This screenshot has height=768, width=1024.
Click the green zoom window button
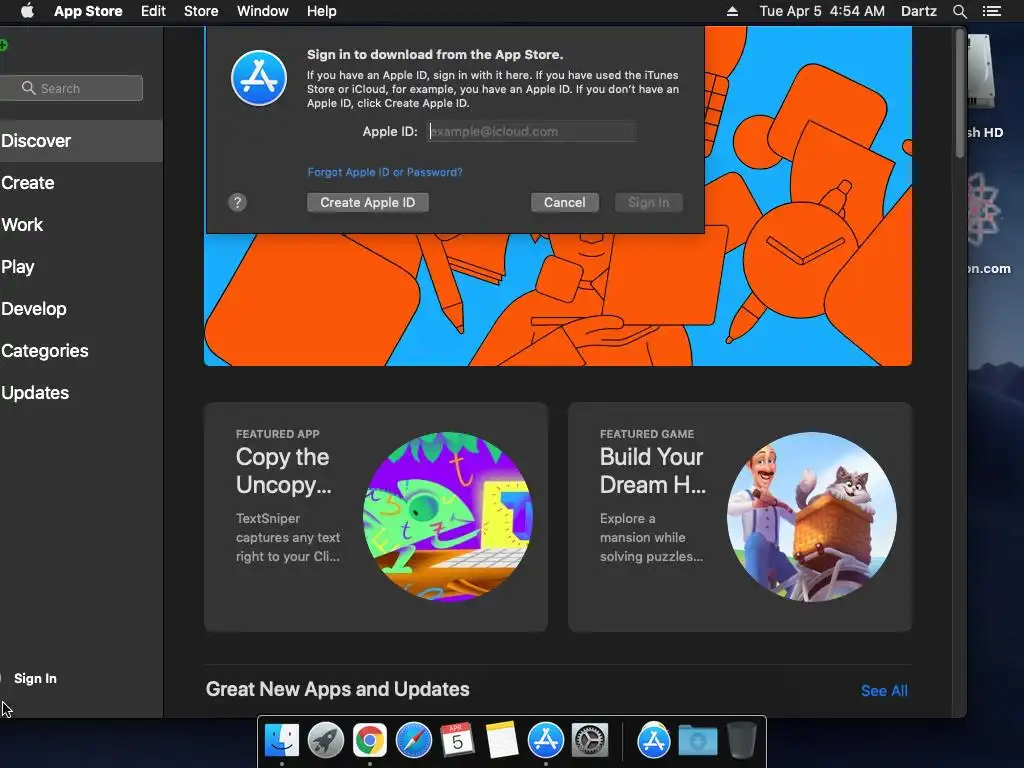(3, 45)
